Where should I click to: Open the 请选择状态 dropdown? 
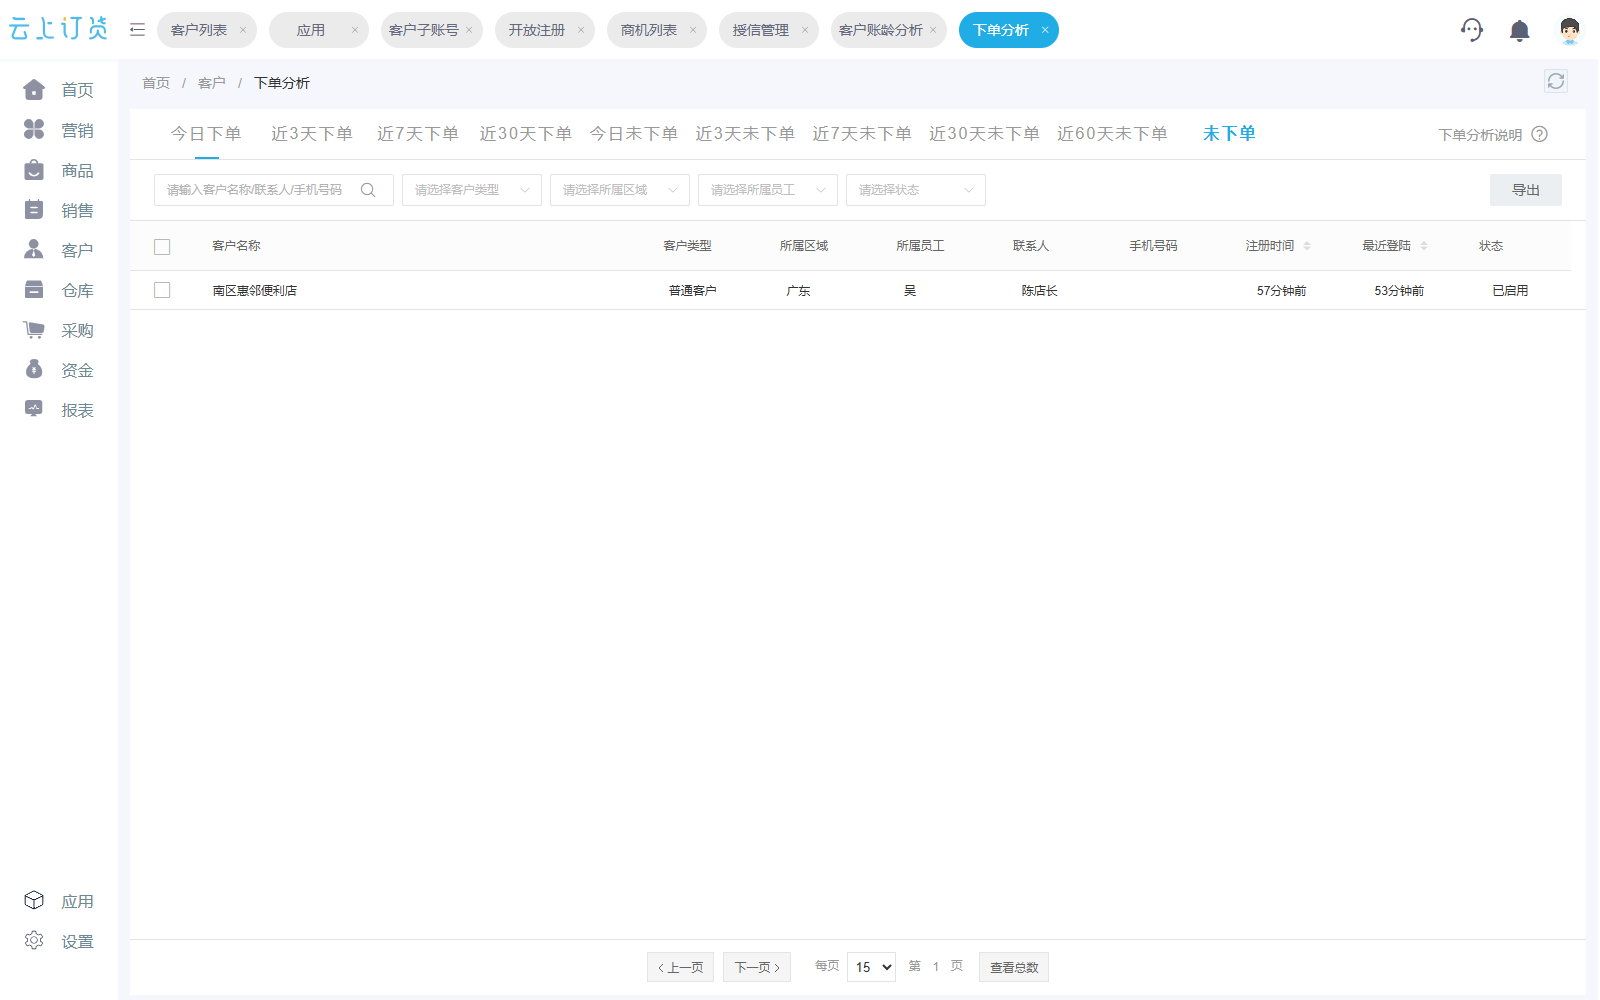[x=916, y=190]
